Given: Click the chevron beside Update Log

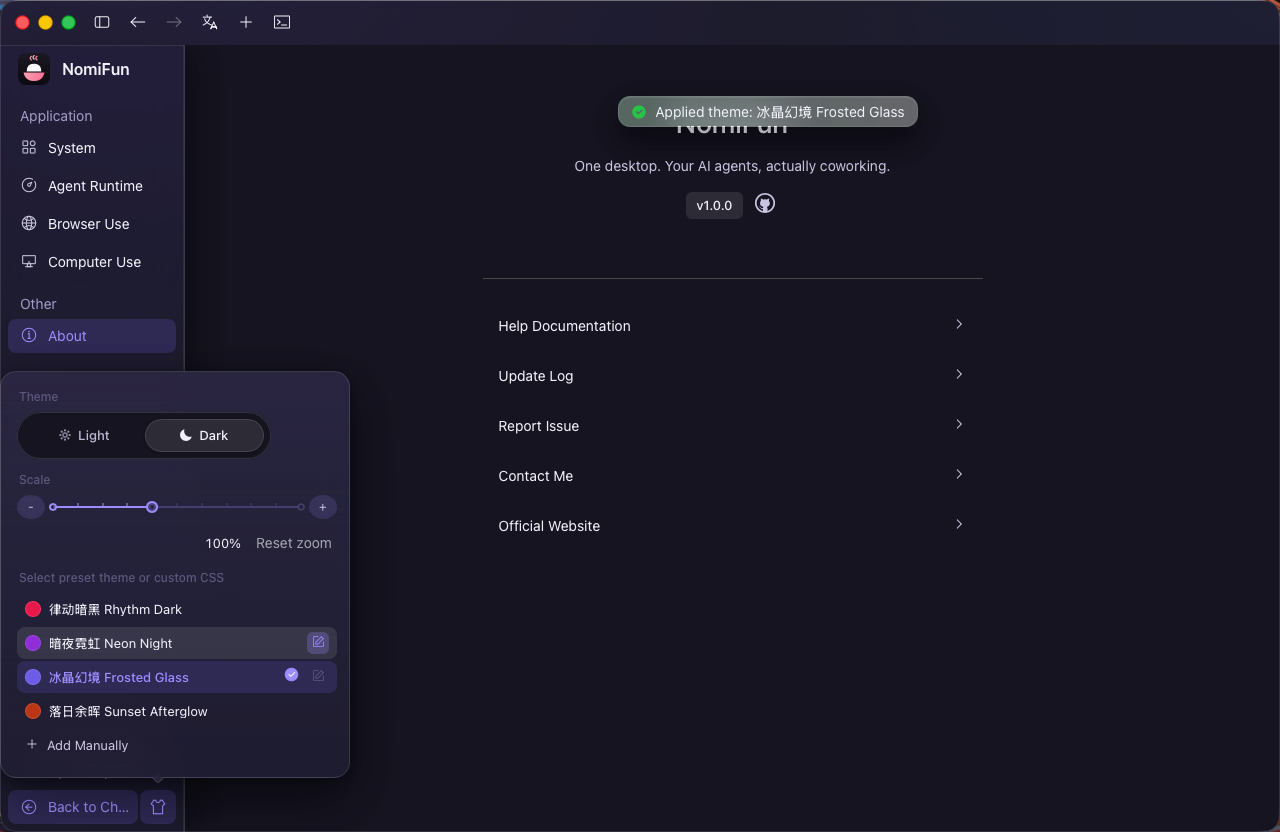Looking at the screenshot, I should coord(959,374).
